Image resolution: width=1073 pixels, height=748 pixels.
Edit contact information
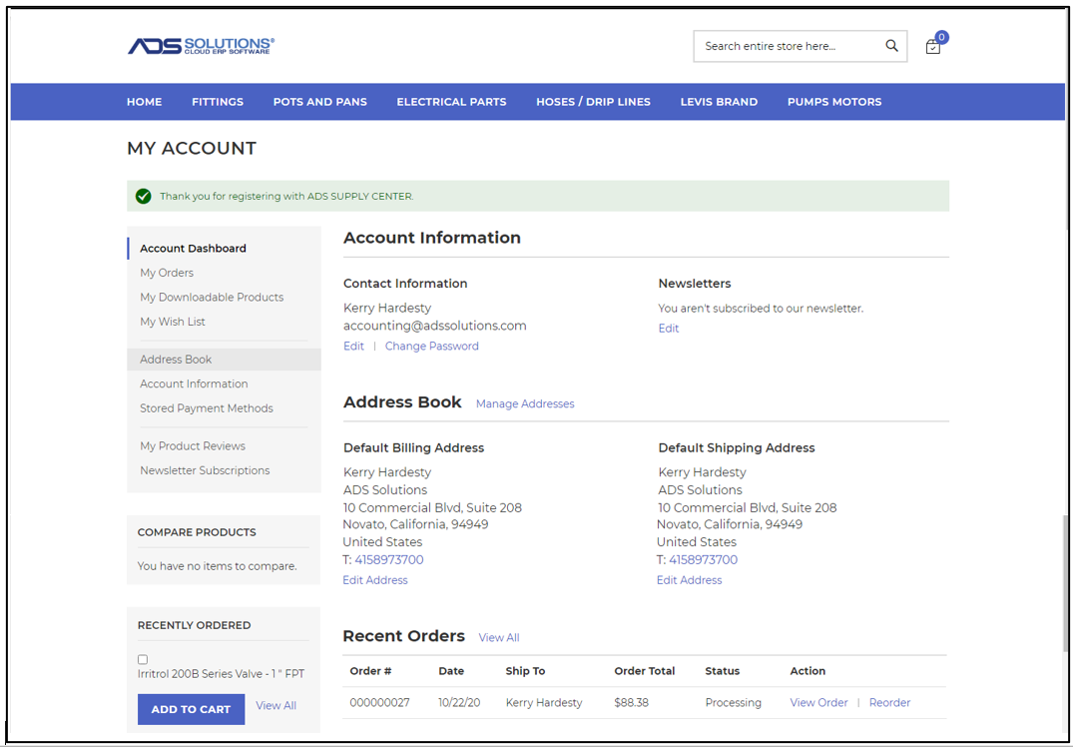(x=354, y=346)
